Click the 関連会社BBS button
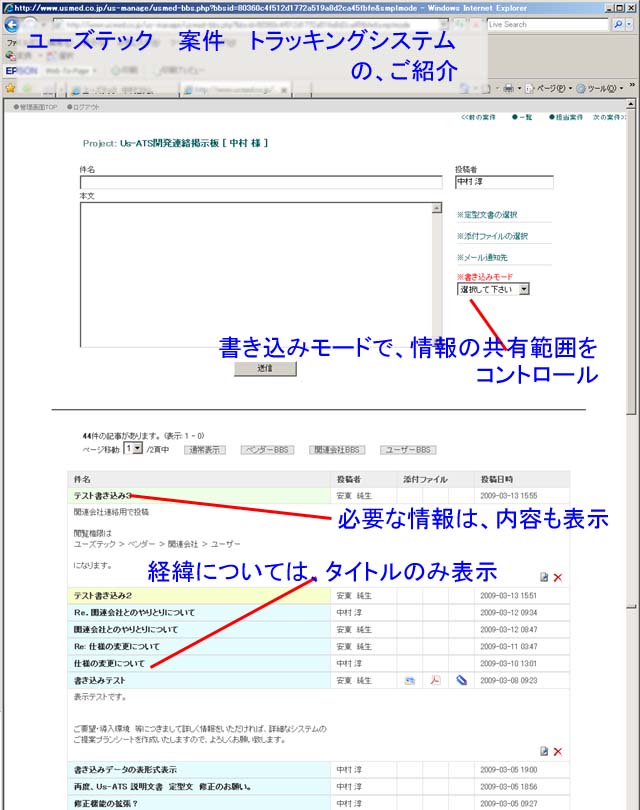The width and height of the screenshot is (640, 810). 337,450
